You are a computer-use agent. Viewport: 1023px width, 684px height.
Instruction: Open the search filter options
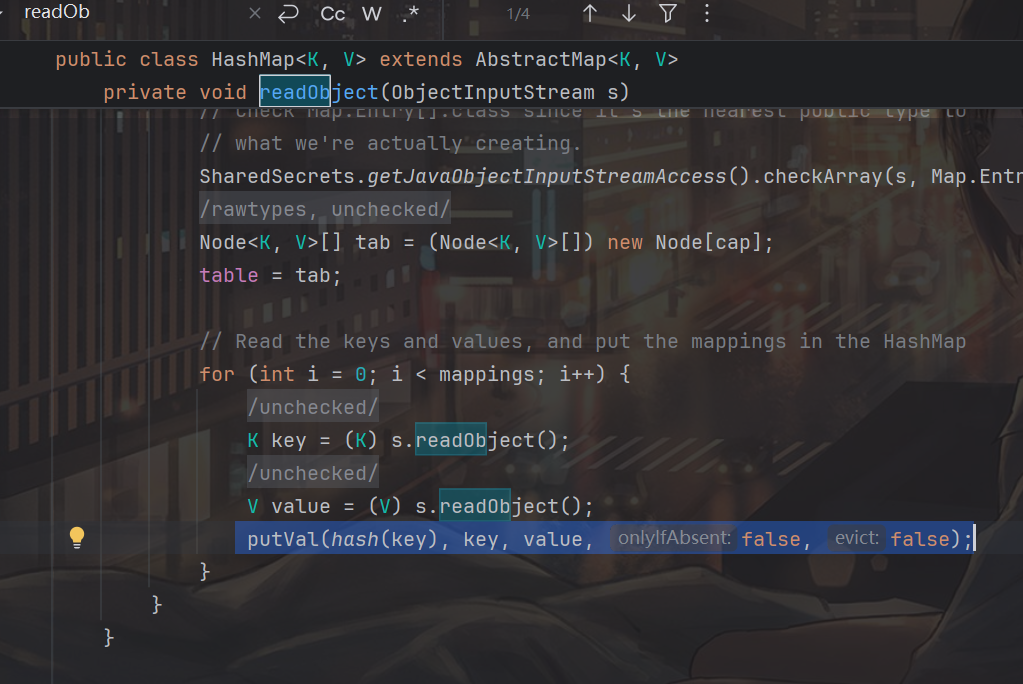[668, 14]
